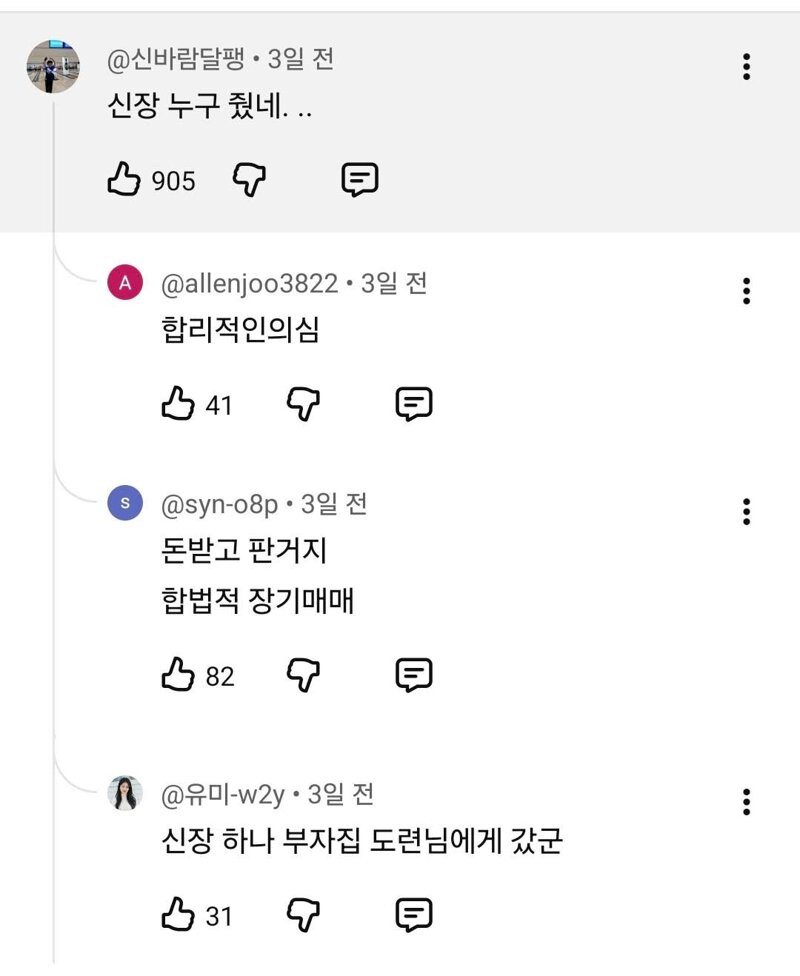Like the @syn-o8p reply with 82 likes
Screen dimensions: 800x976
click(x=177, y=676)
